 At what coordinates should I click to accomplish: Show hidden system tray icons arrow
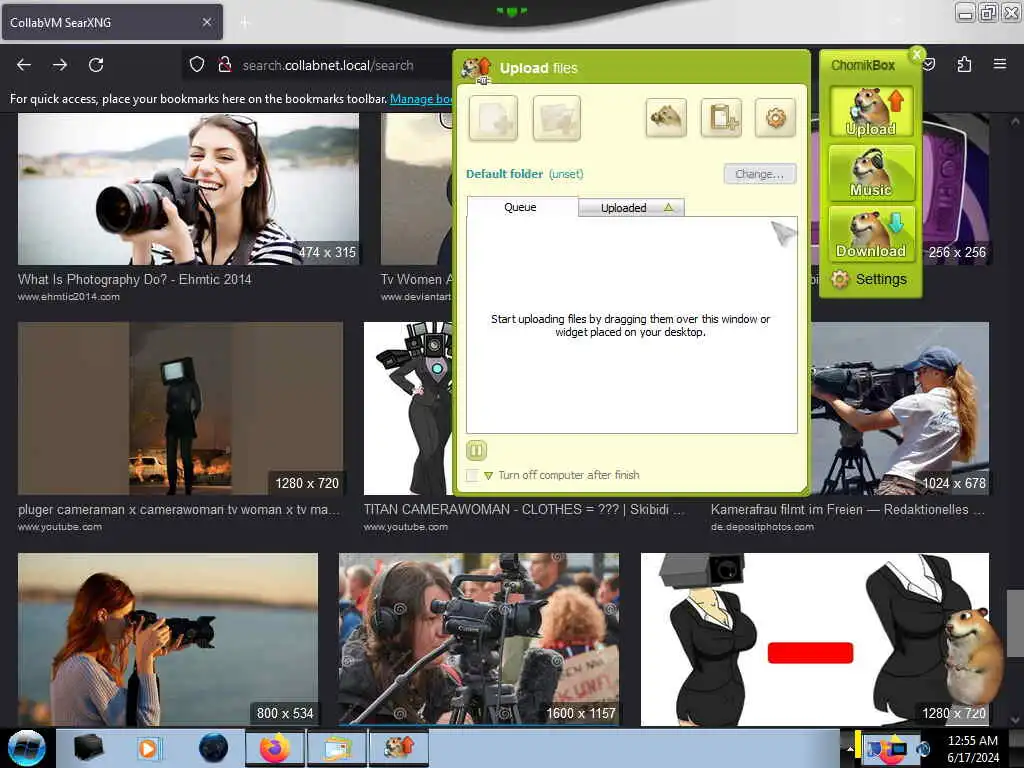coord(849,749)
